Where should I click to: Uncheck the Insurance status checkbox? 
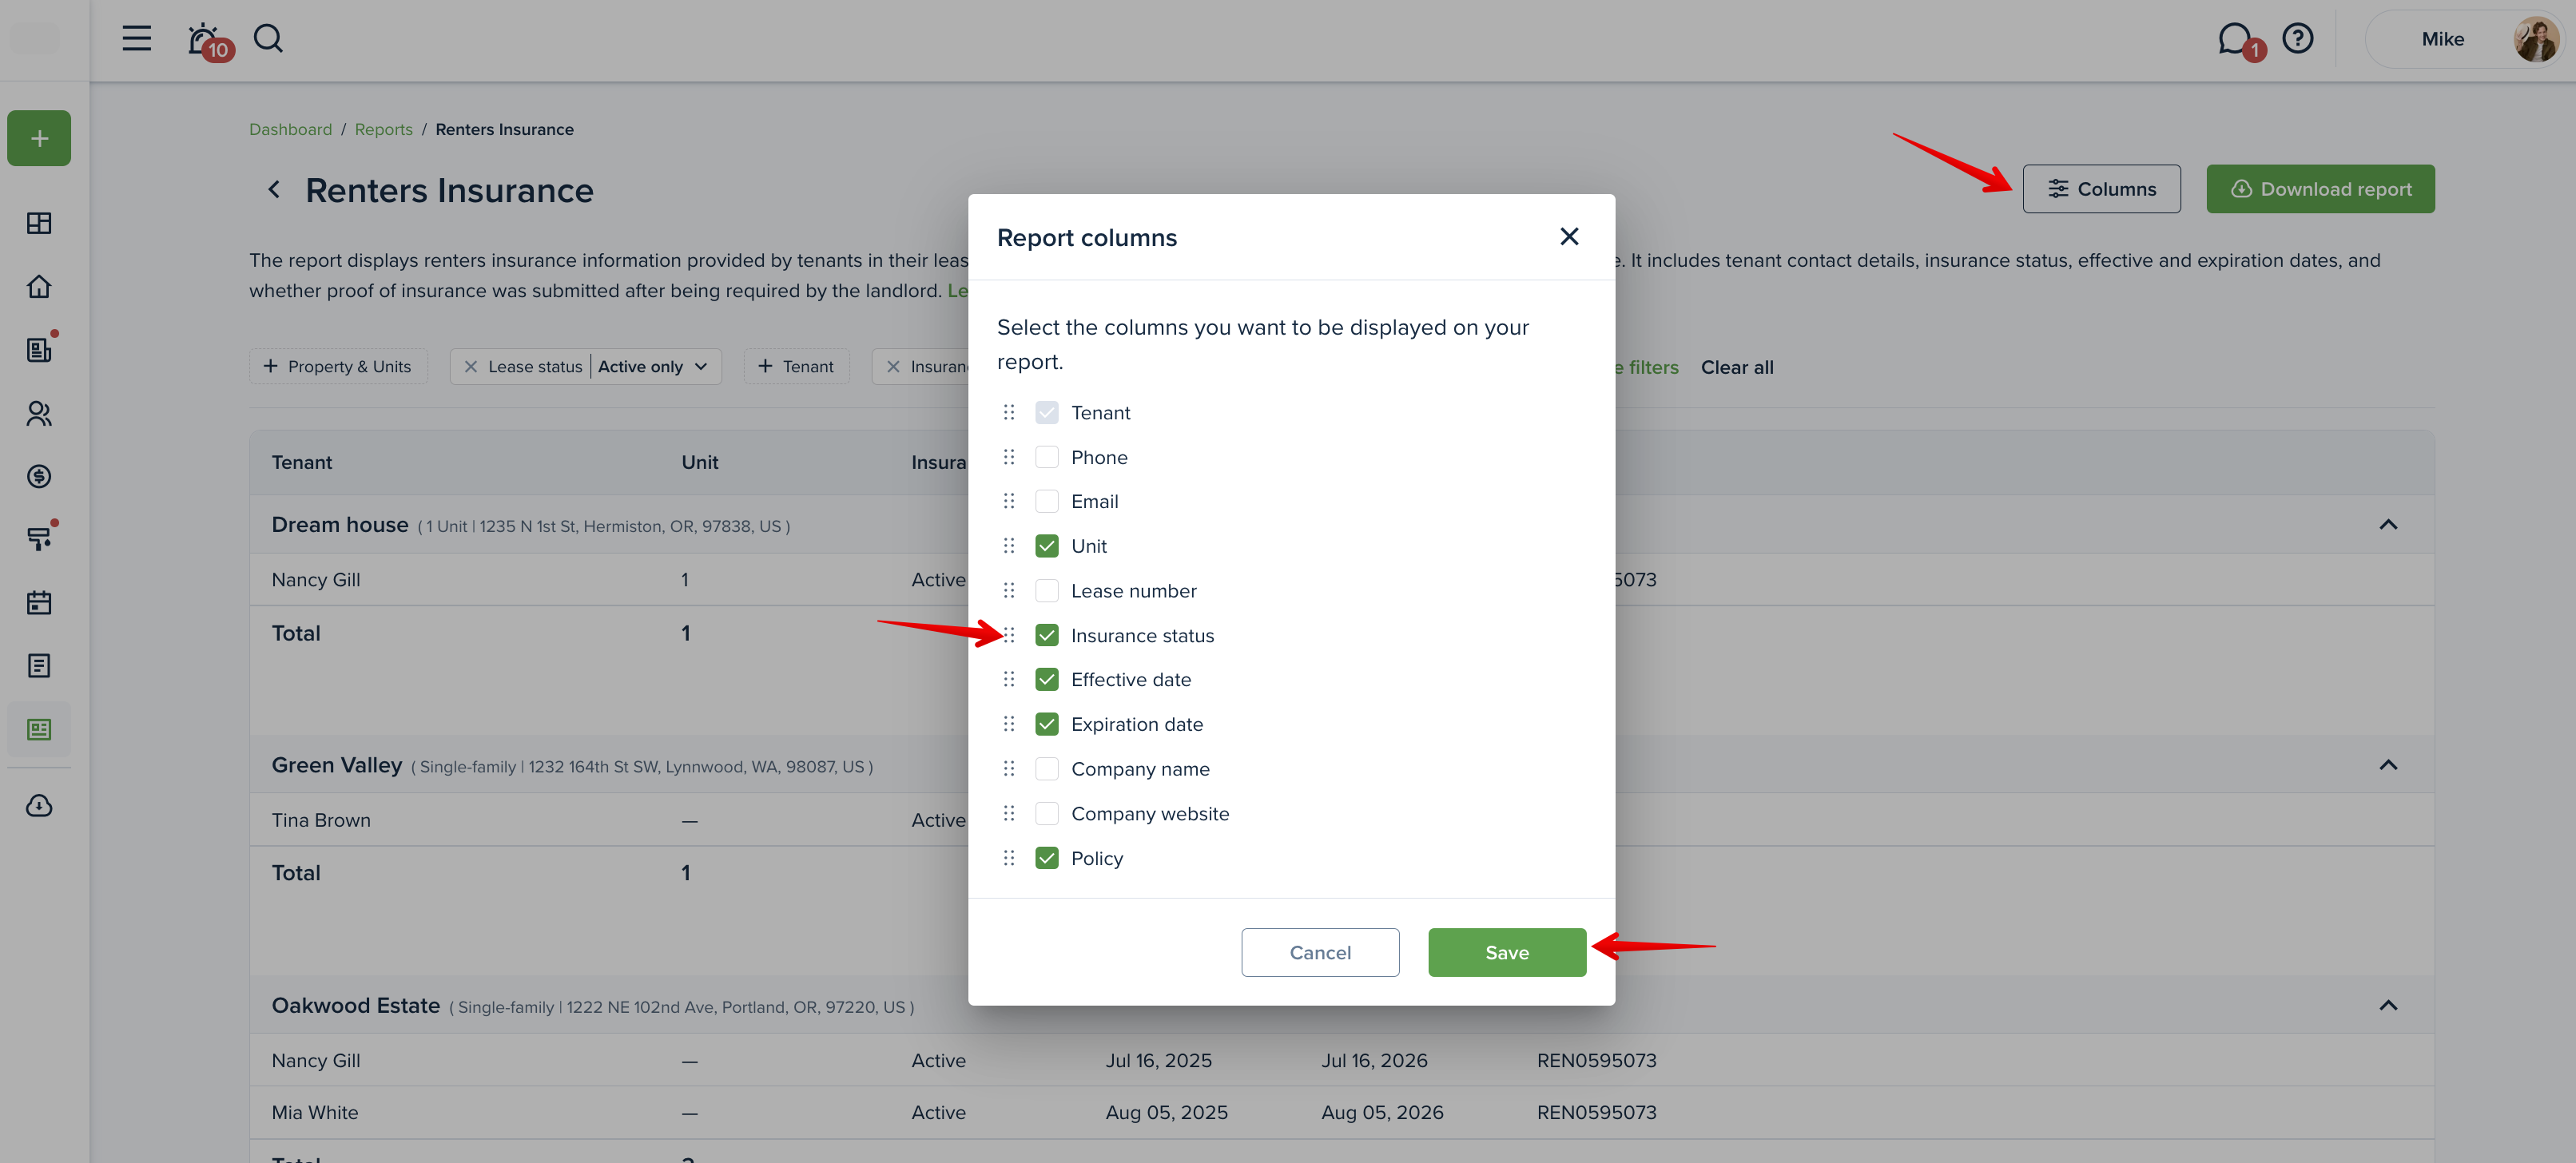(1046, 635)
